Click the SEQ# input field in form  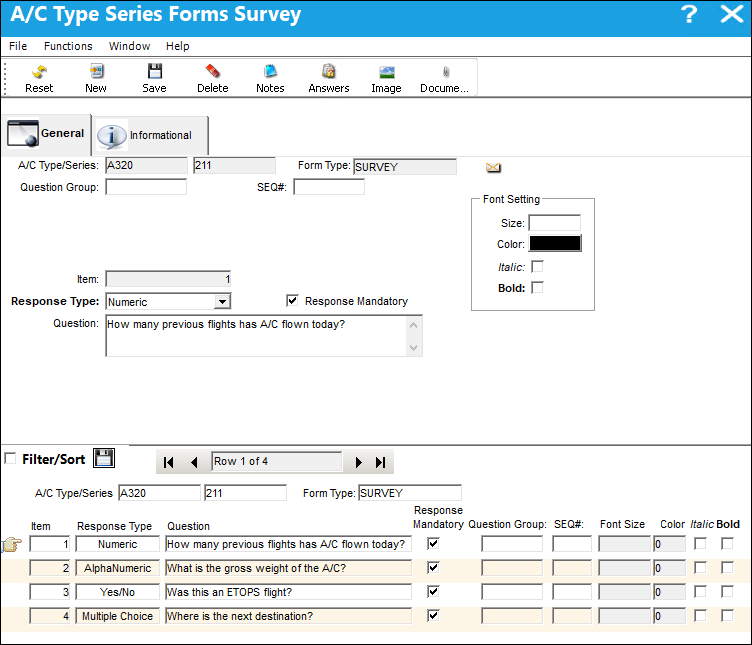pyautogui.click(x=329, y=187)
